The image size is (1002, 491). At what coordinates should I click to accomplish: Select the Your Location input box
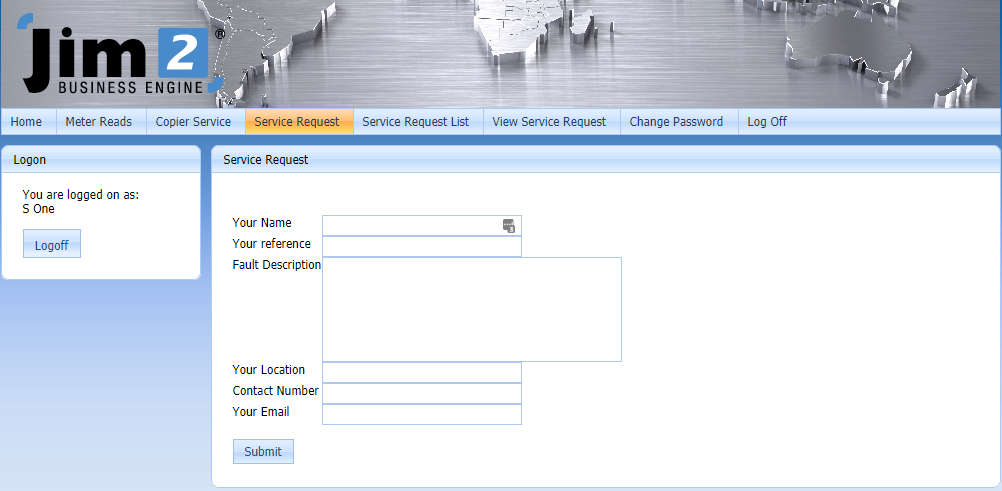click(422, 373)
